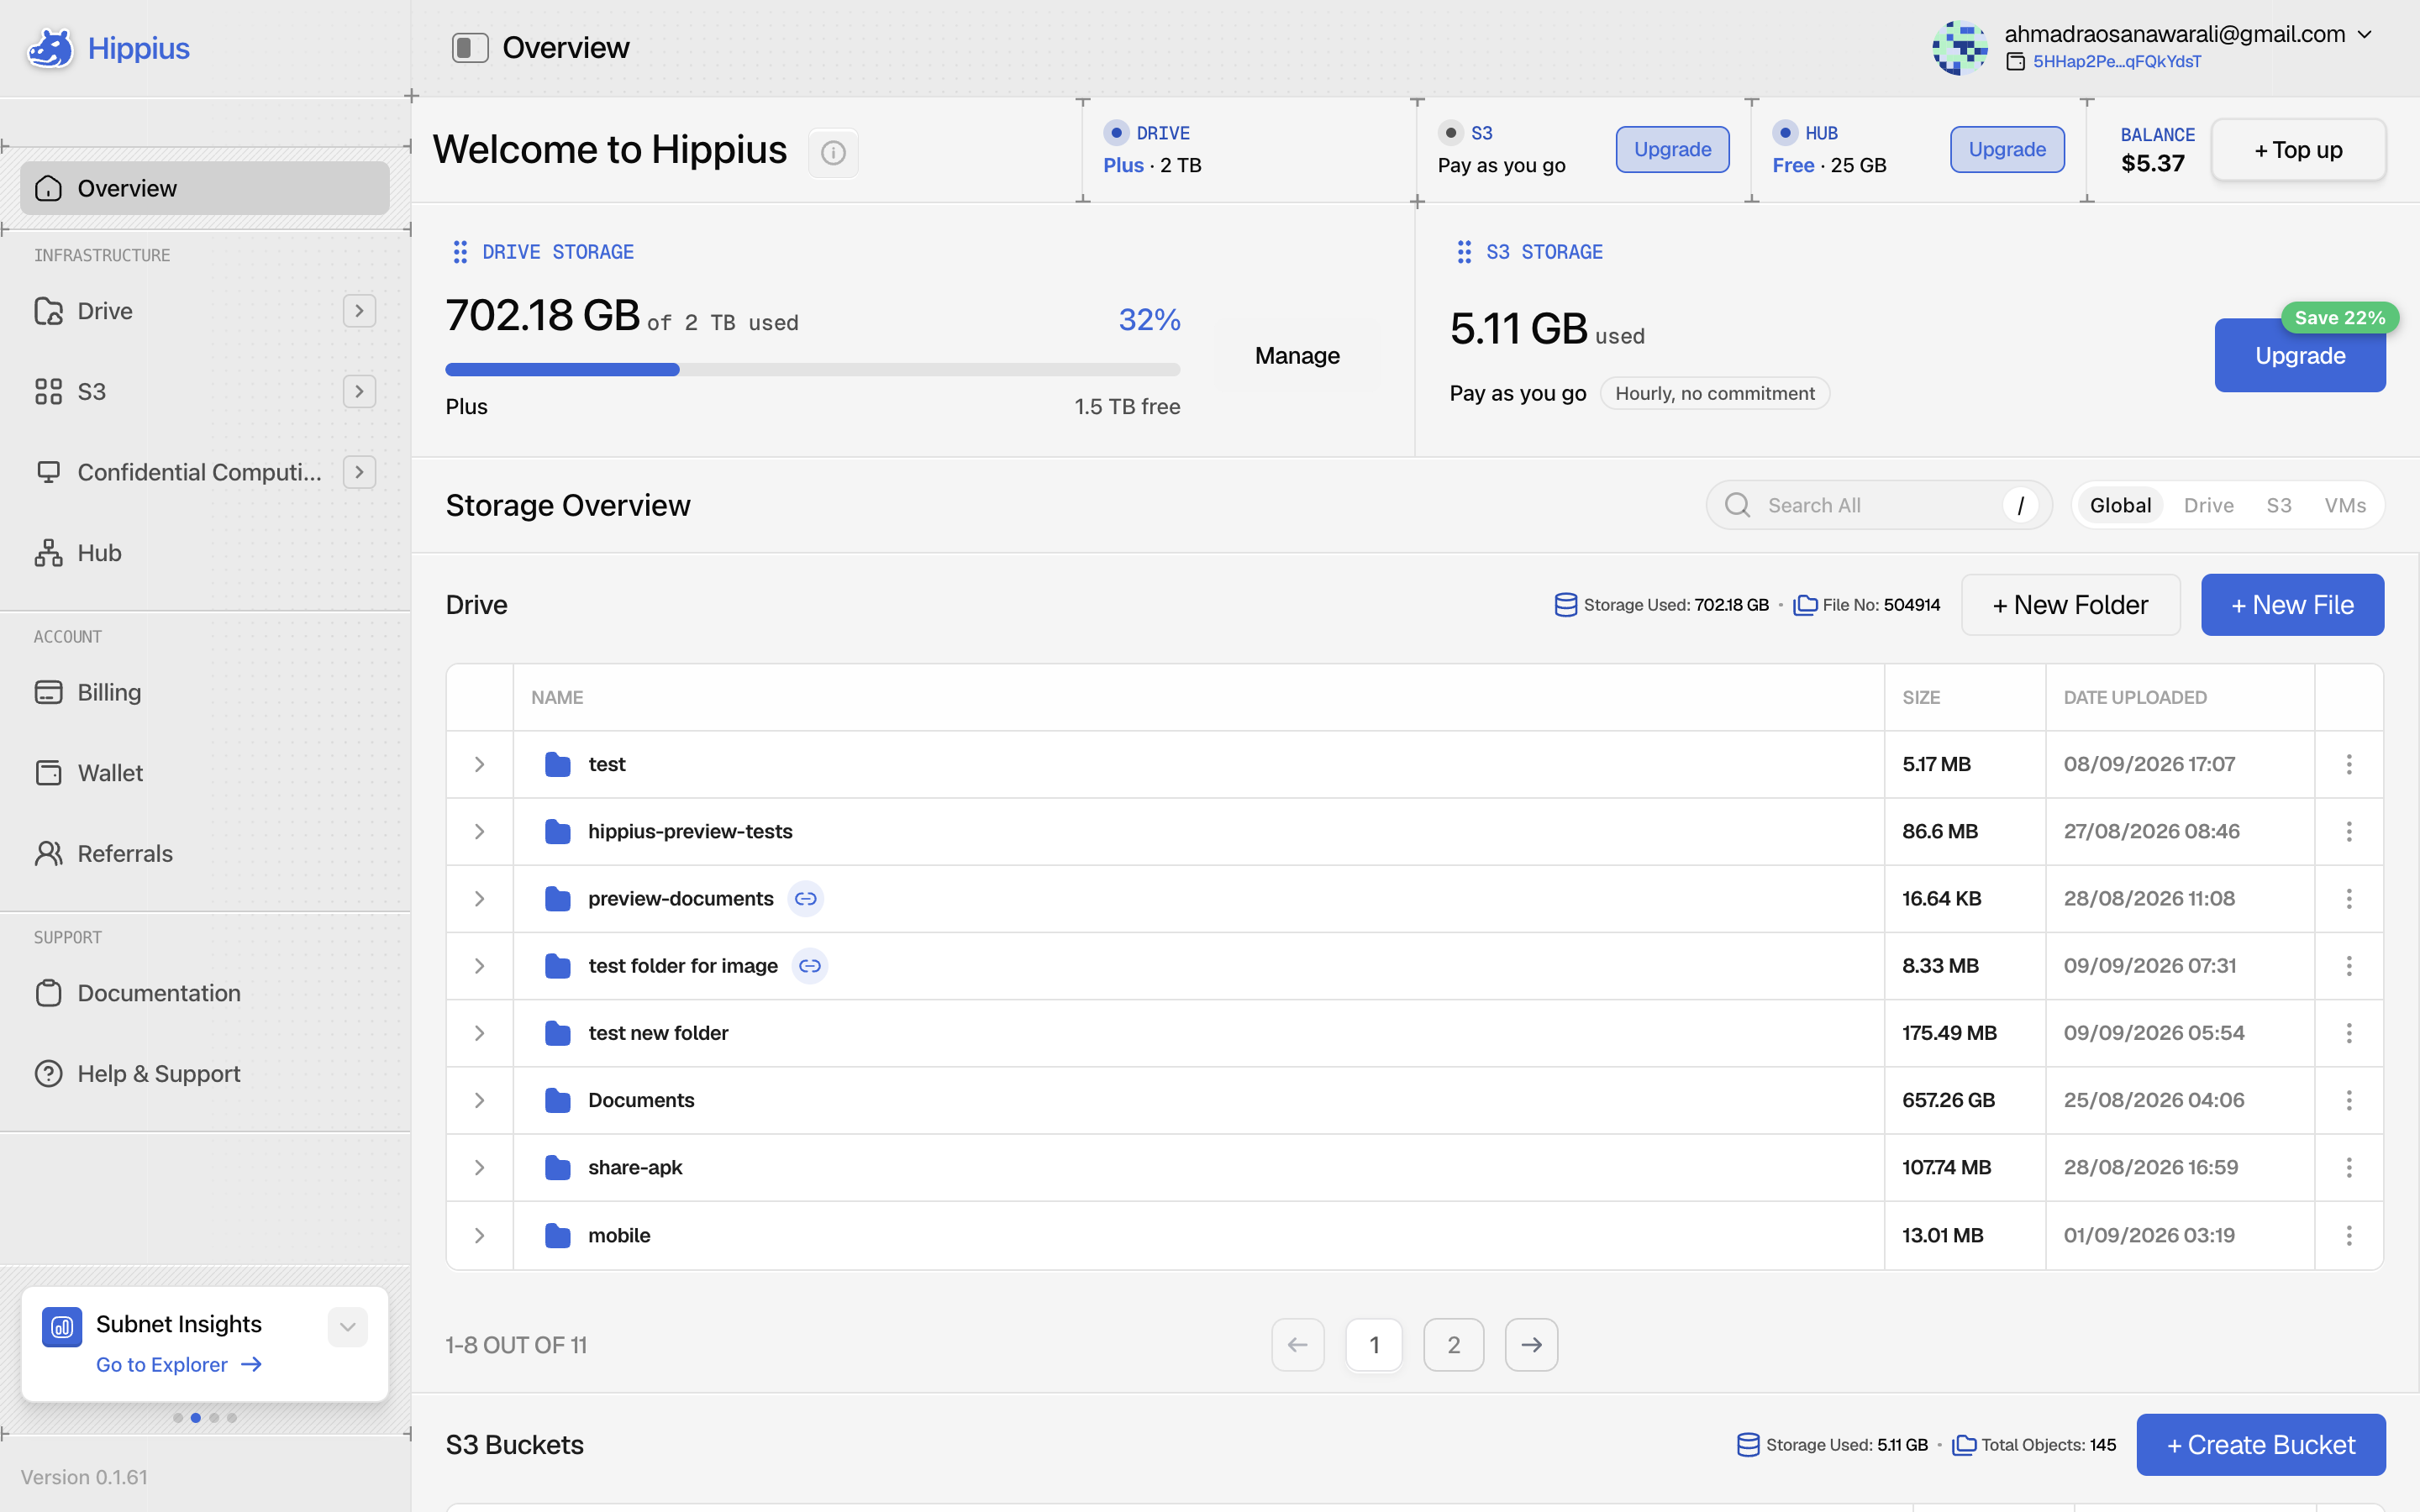This screenshot has height=1512, width=2420.
Task: Select the Global filter tab
Action: (x=2120, y=505)
